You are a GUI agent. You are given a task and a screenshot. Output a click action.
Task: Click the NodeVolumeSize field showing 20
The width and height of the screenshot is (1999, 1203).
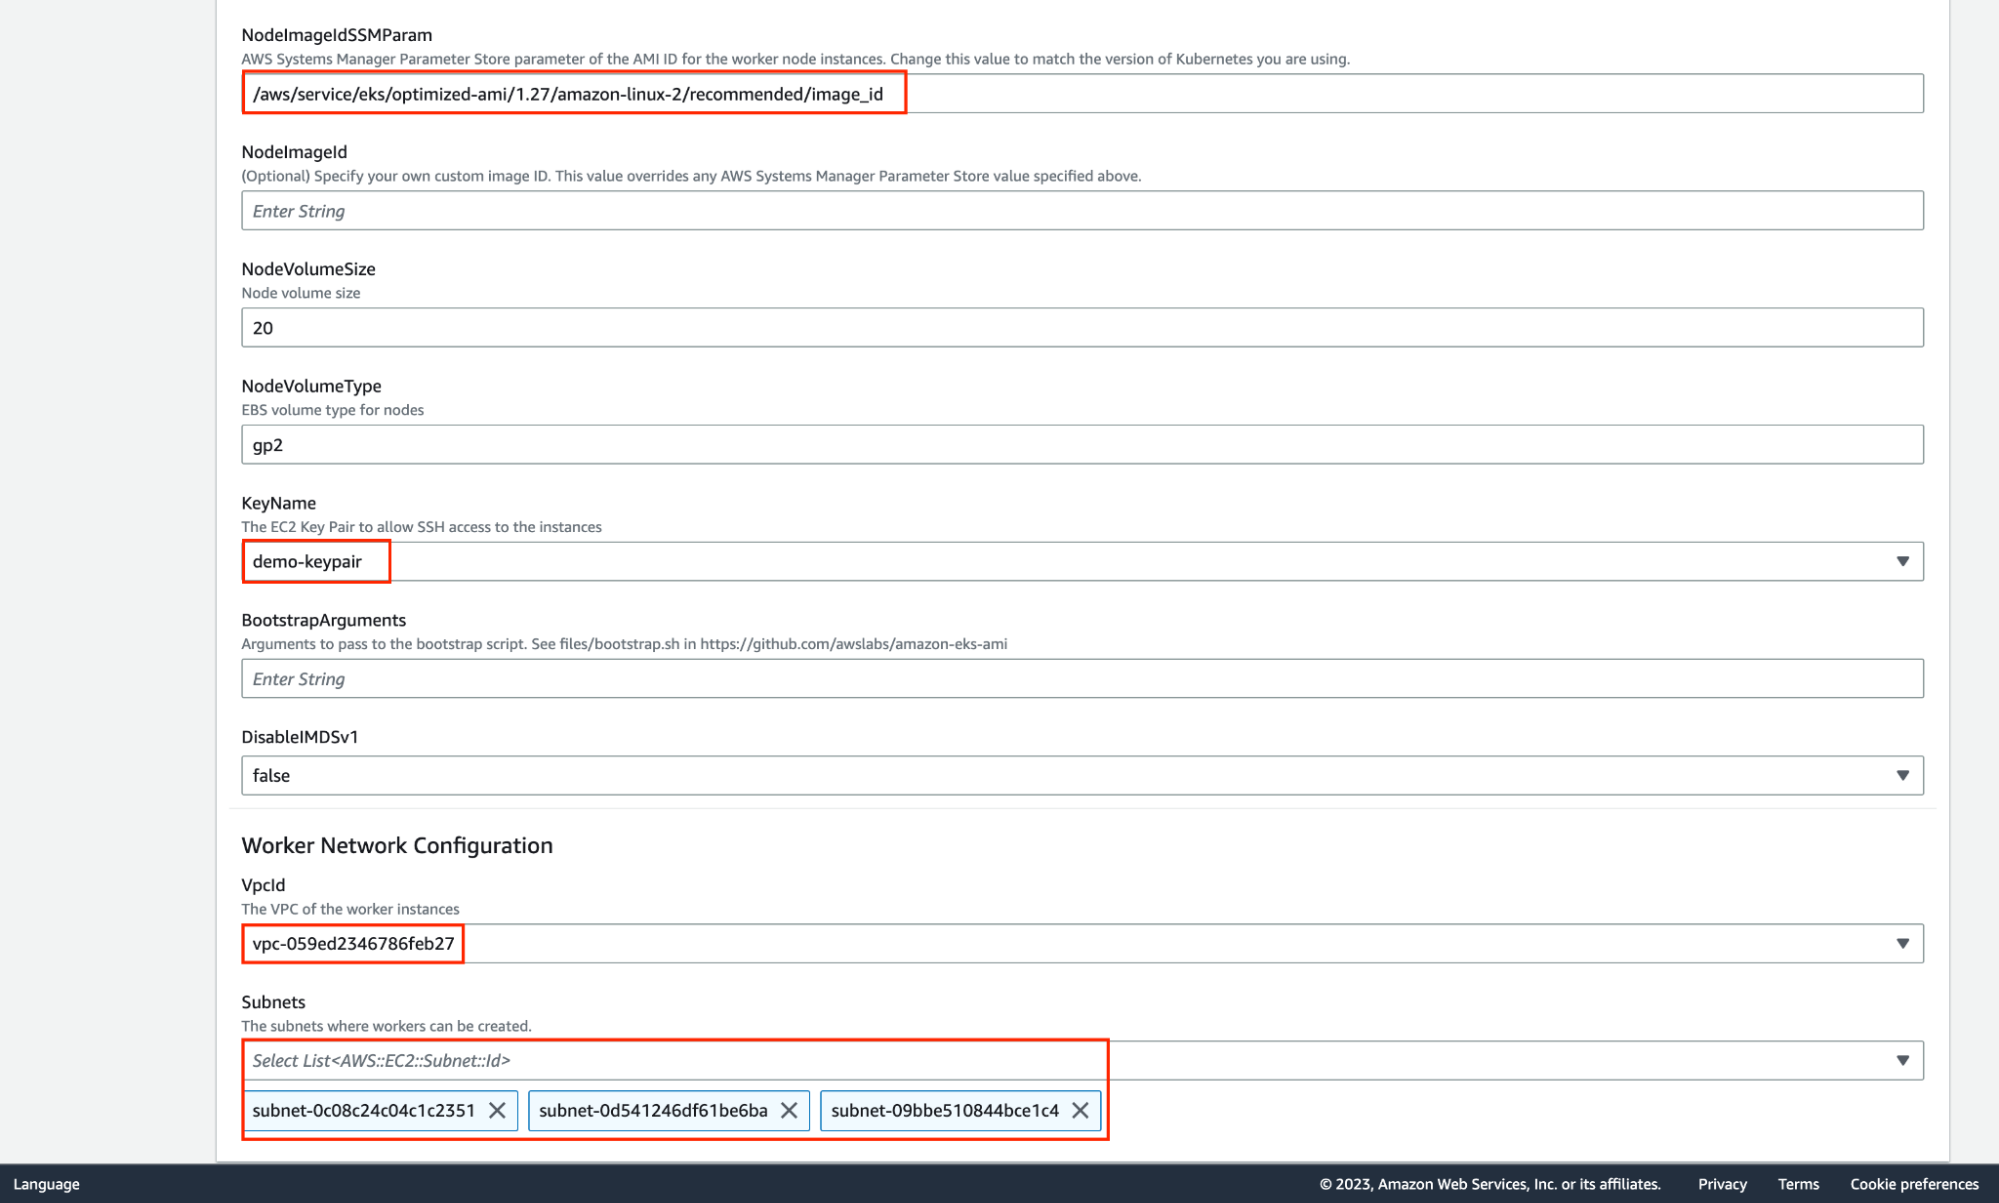point(1080,328)
